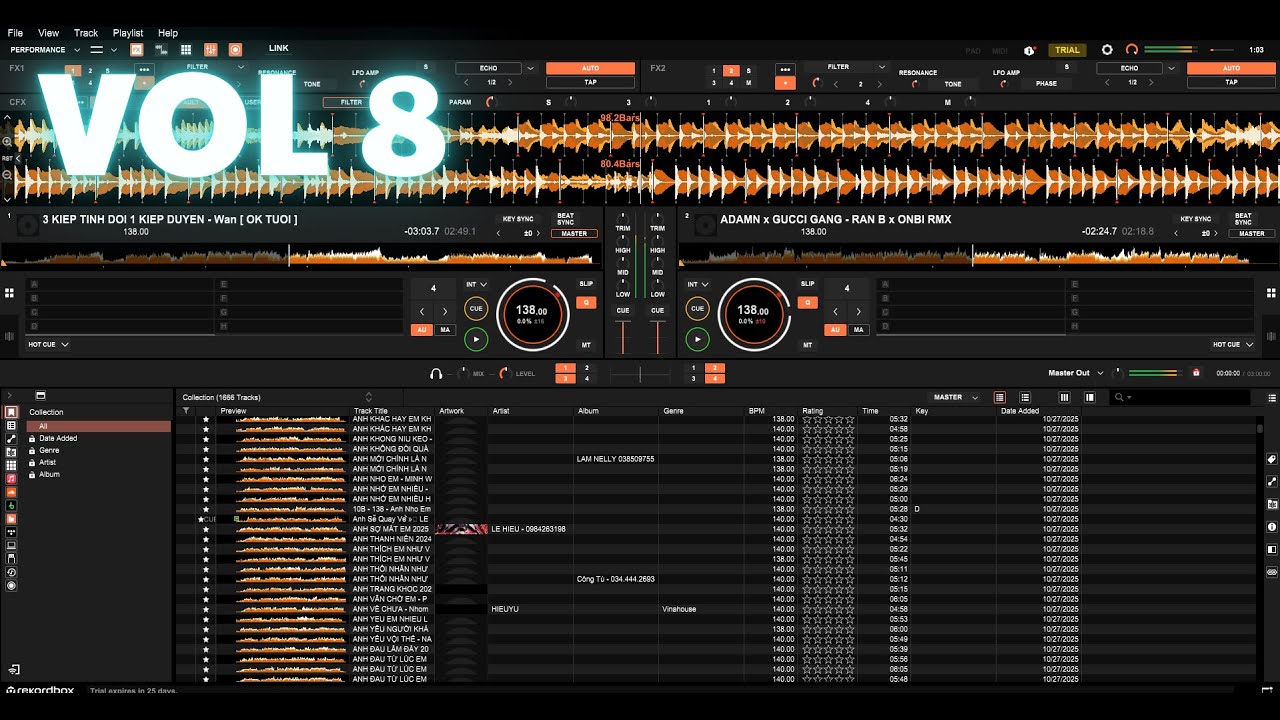Click FX2 TAP button
The height and width of the screenshot is (720, 1280).
pyautogui.click(x=1231, y=82)
